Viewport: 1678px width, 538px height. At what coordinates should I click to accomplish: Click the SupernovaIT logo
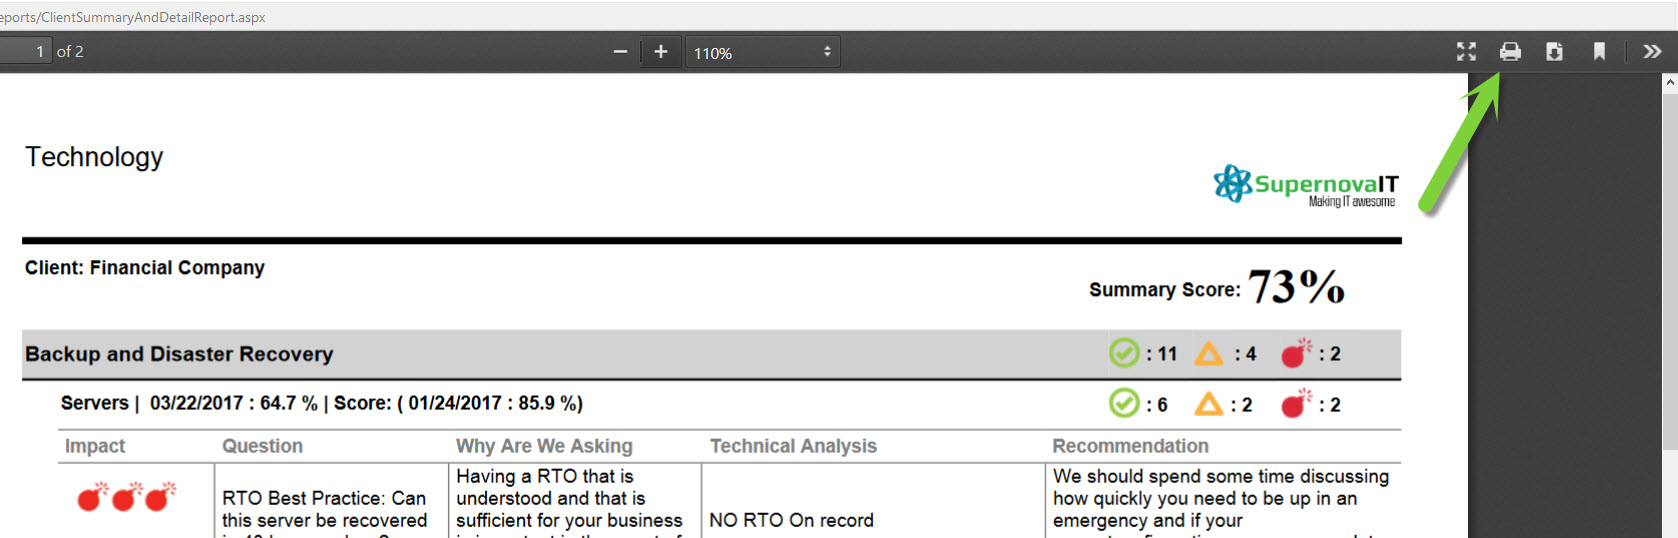[1306, 185]
